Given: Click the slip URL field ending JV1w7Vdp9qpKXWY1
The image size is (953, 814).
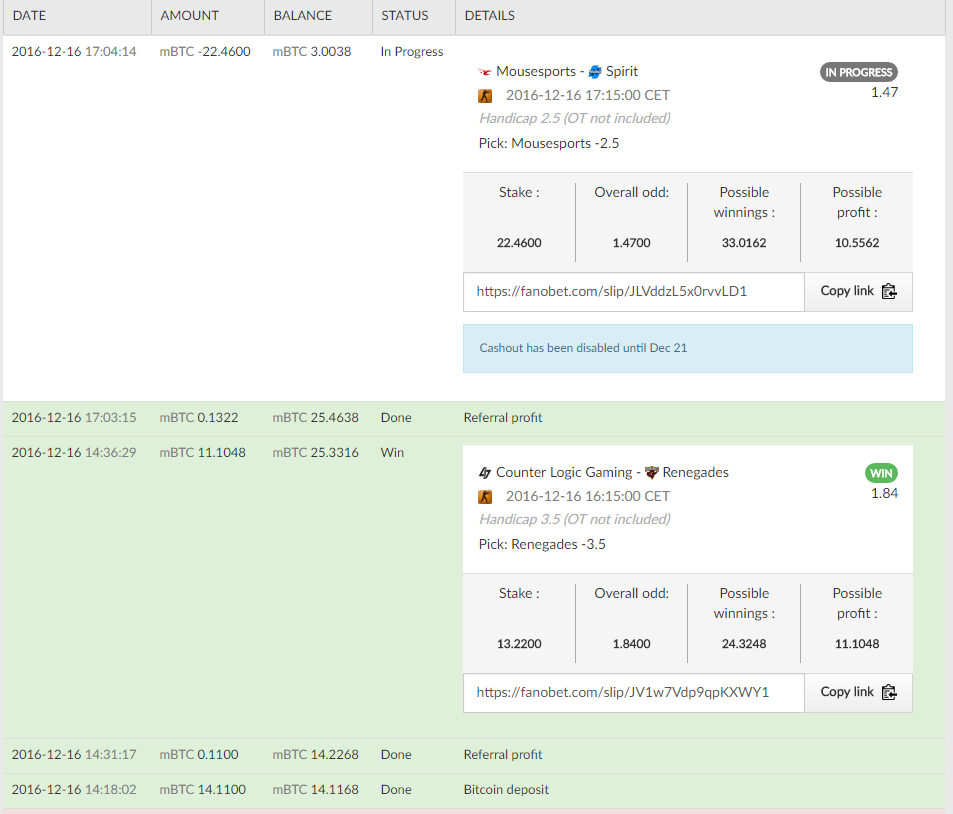Looking at the screenshot, I should [634, 692].
